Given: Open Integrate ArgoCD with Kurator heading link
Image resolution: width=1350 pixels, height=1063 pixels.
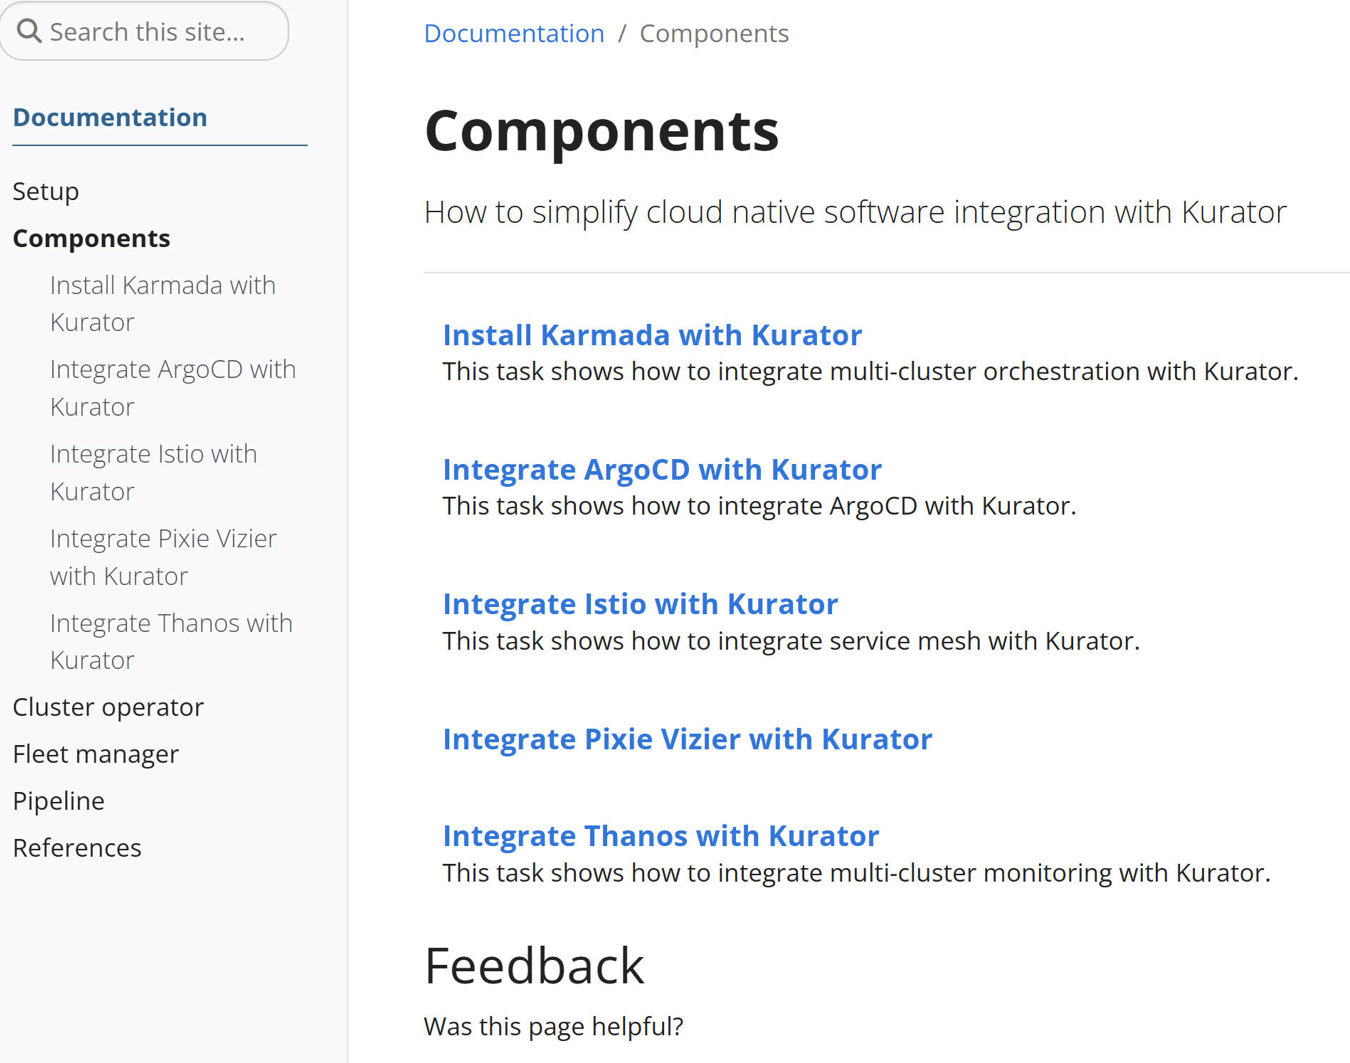Looking at the screenshot, I should pyautogui.click(x=662, y=469).
